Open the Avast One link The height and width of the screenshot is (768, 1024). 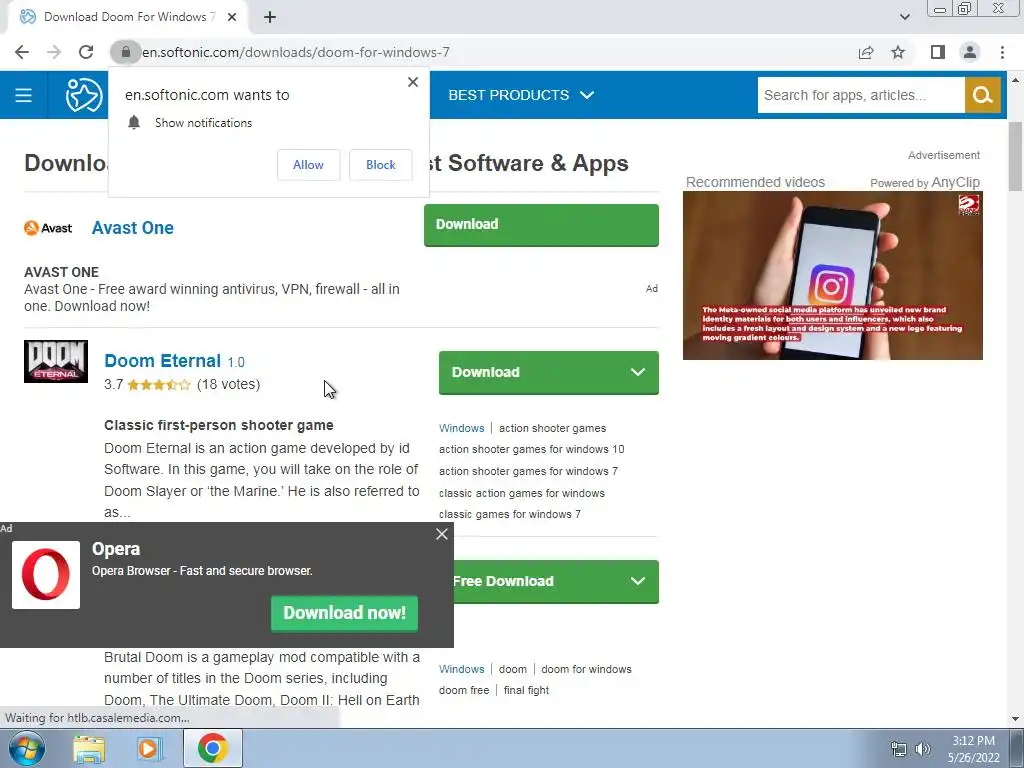(x=133, y=228)
